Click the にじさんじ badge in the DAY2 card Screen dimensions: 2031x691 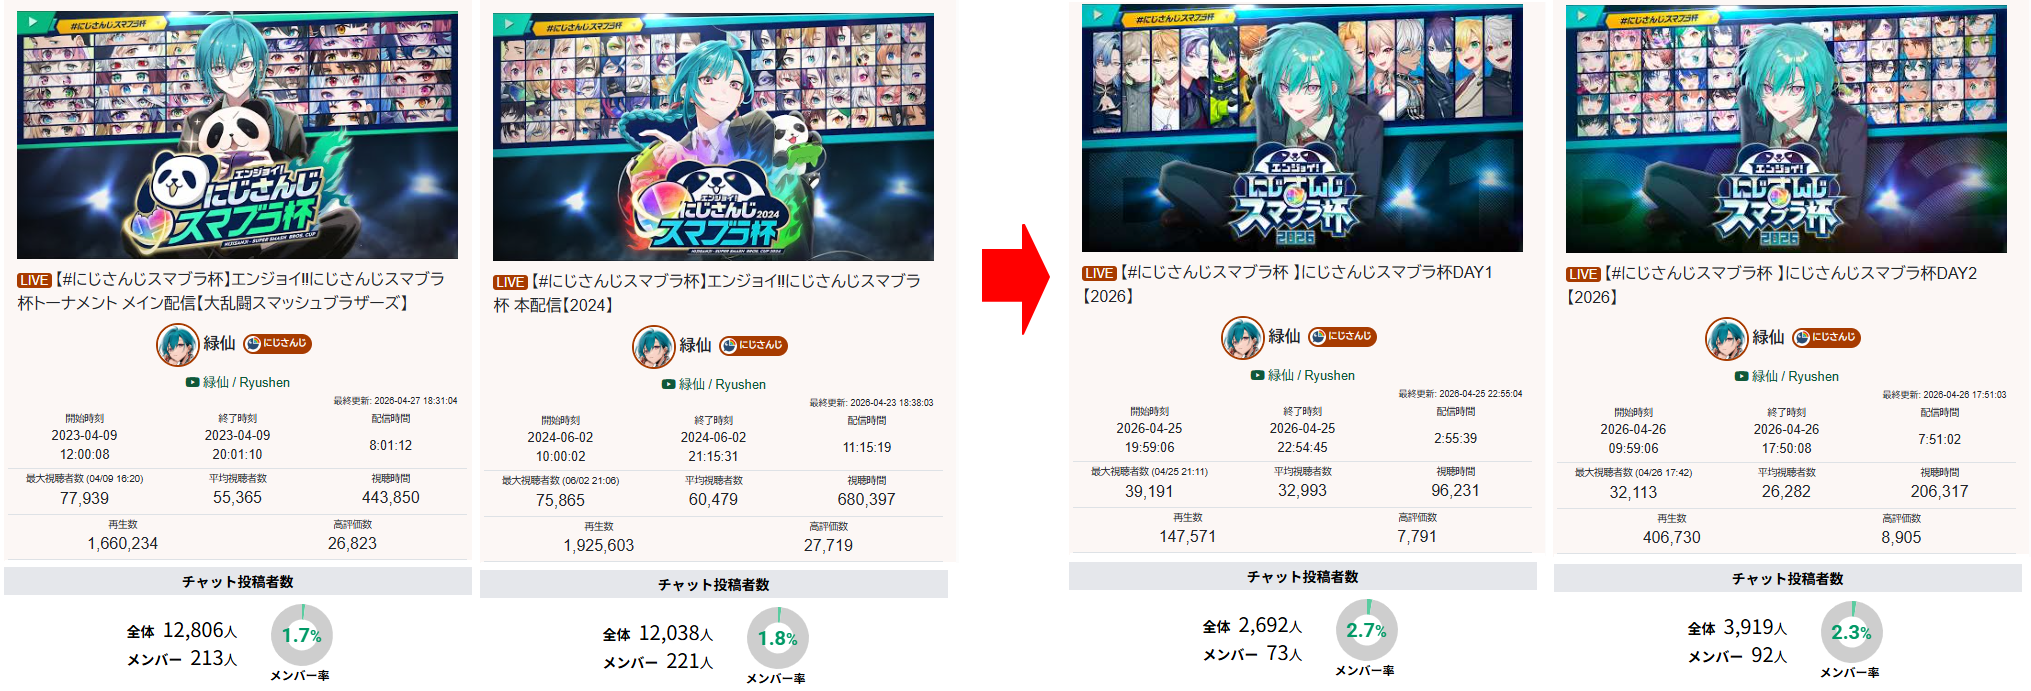tap(1826, 338)
